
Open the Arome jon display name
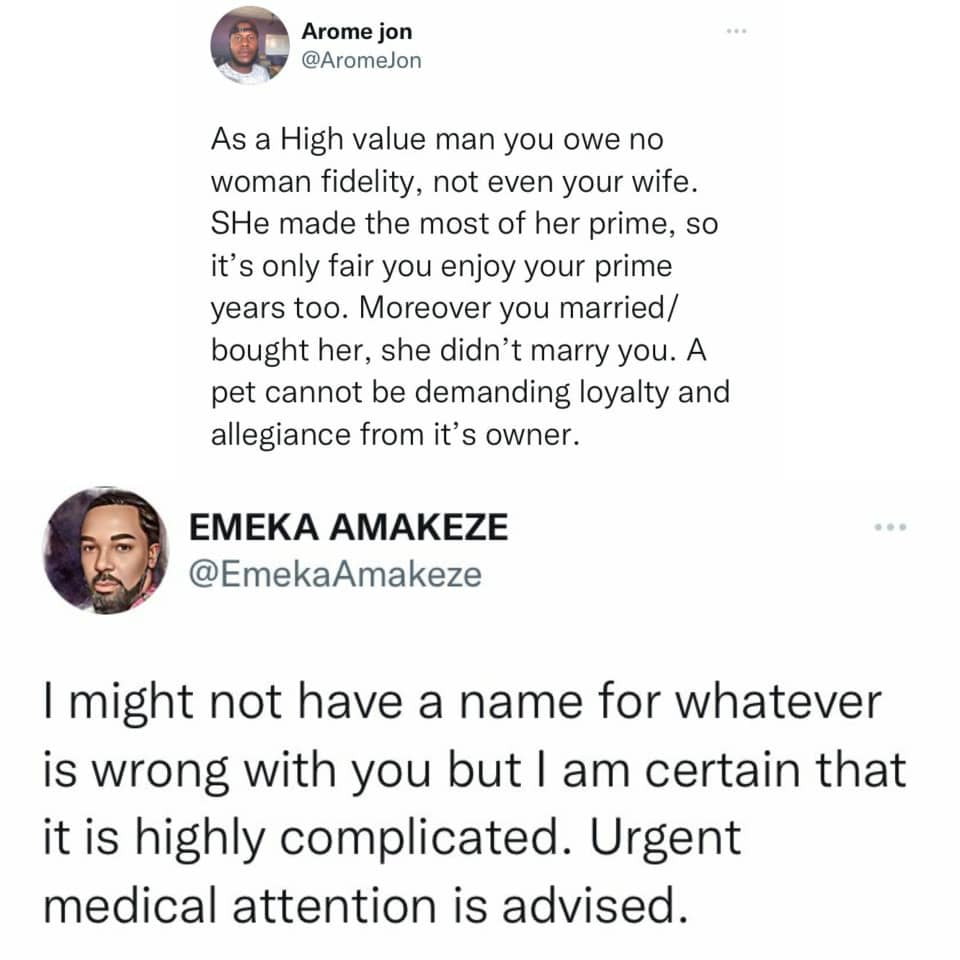(x=356, y=33)
